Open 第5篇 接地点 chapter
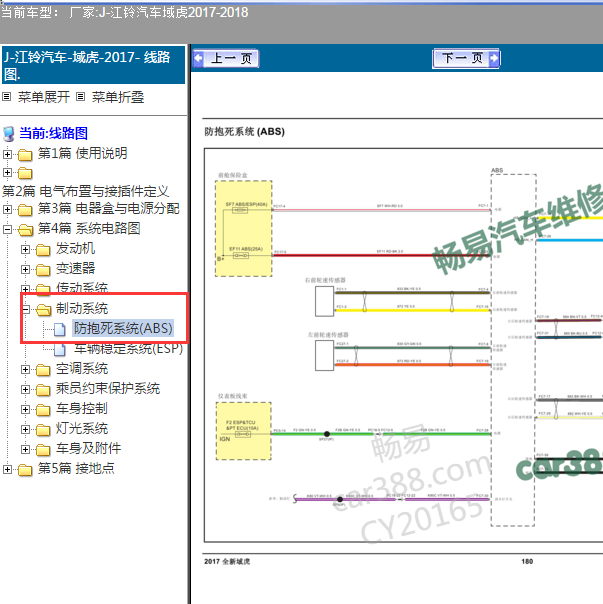The width and height of the screenshot is (603, 604). (x=76, y=468)
